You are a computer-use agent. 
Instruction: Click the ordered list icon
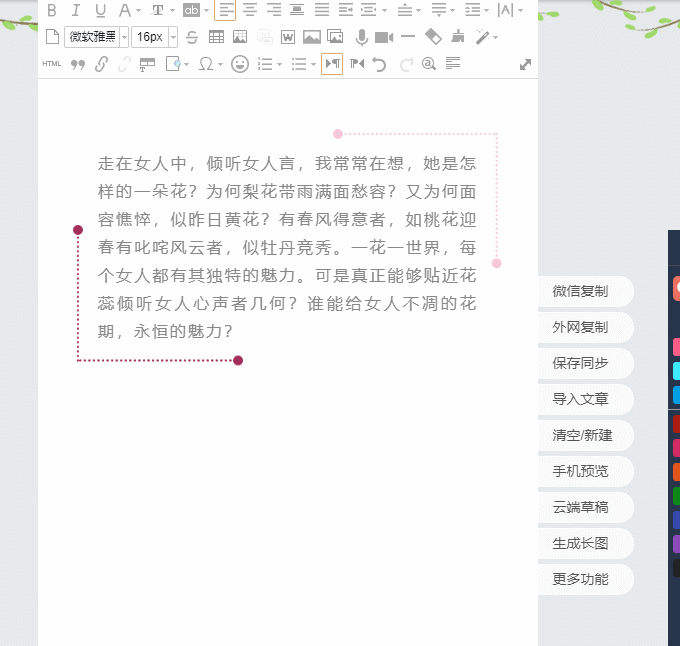point(265,64)
